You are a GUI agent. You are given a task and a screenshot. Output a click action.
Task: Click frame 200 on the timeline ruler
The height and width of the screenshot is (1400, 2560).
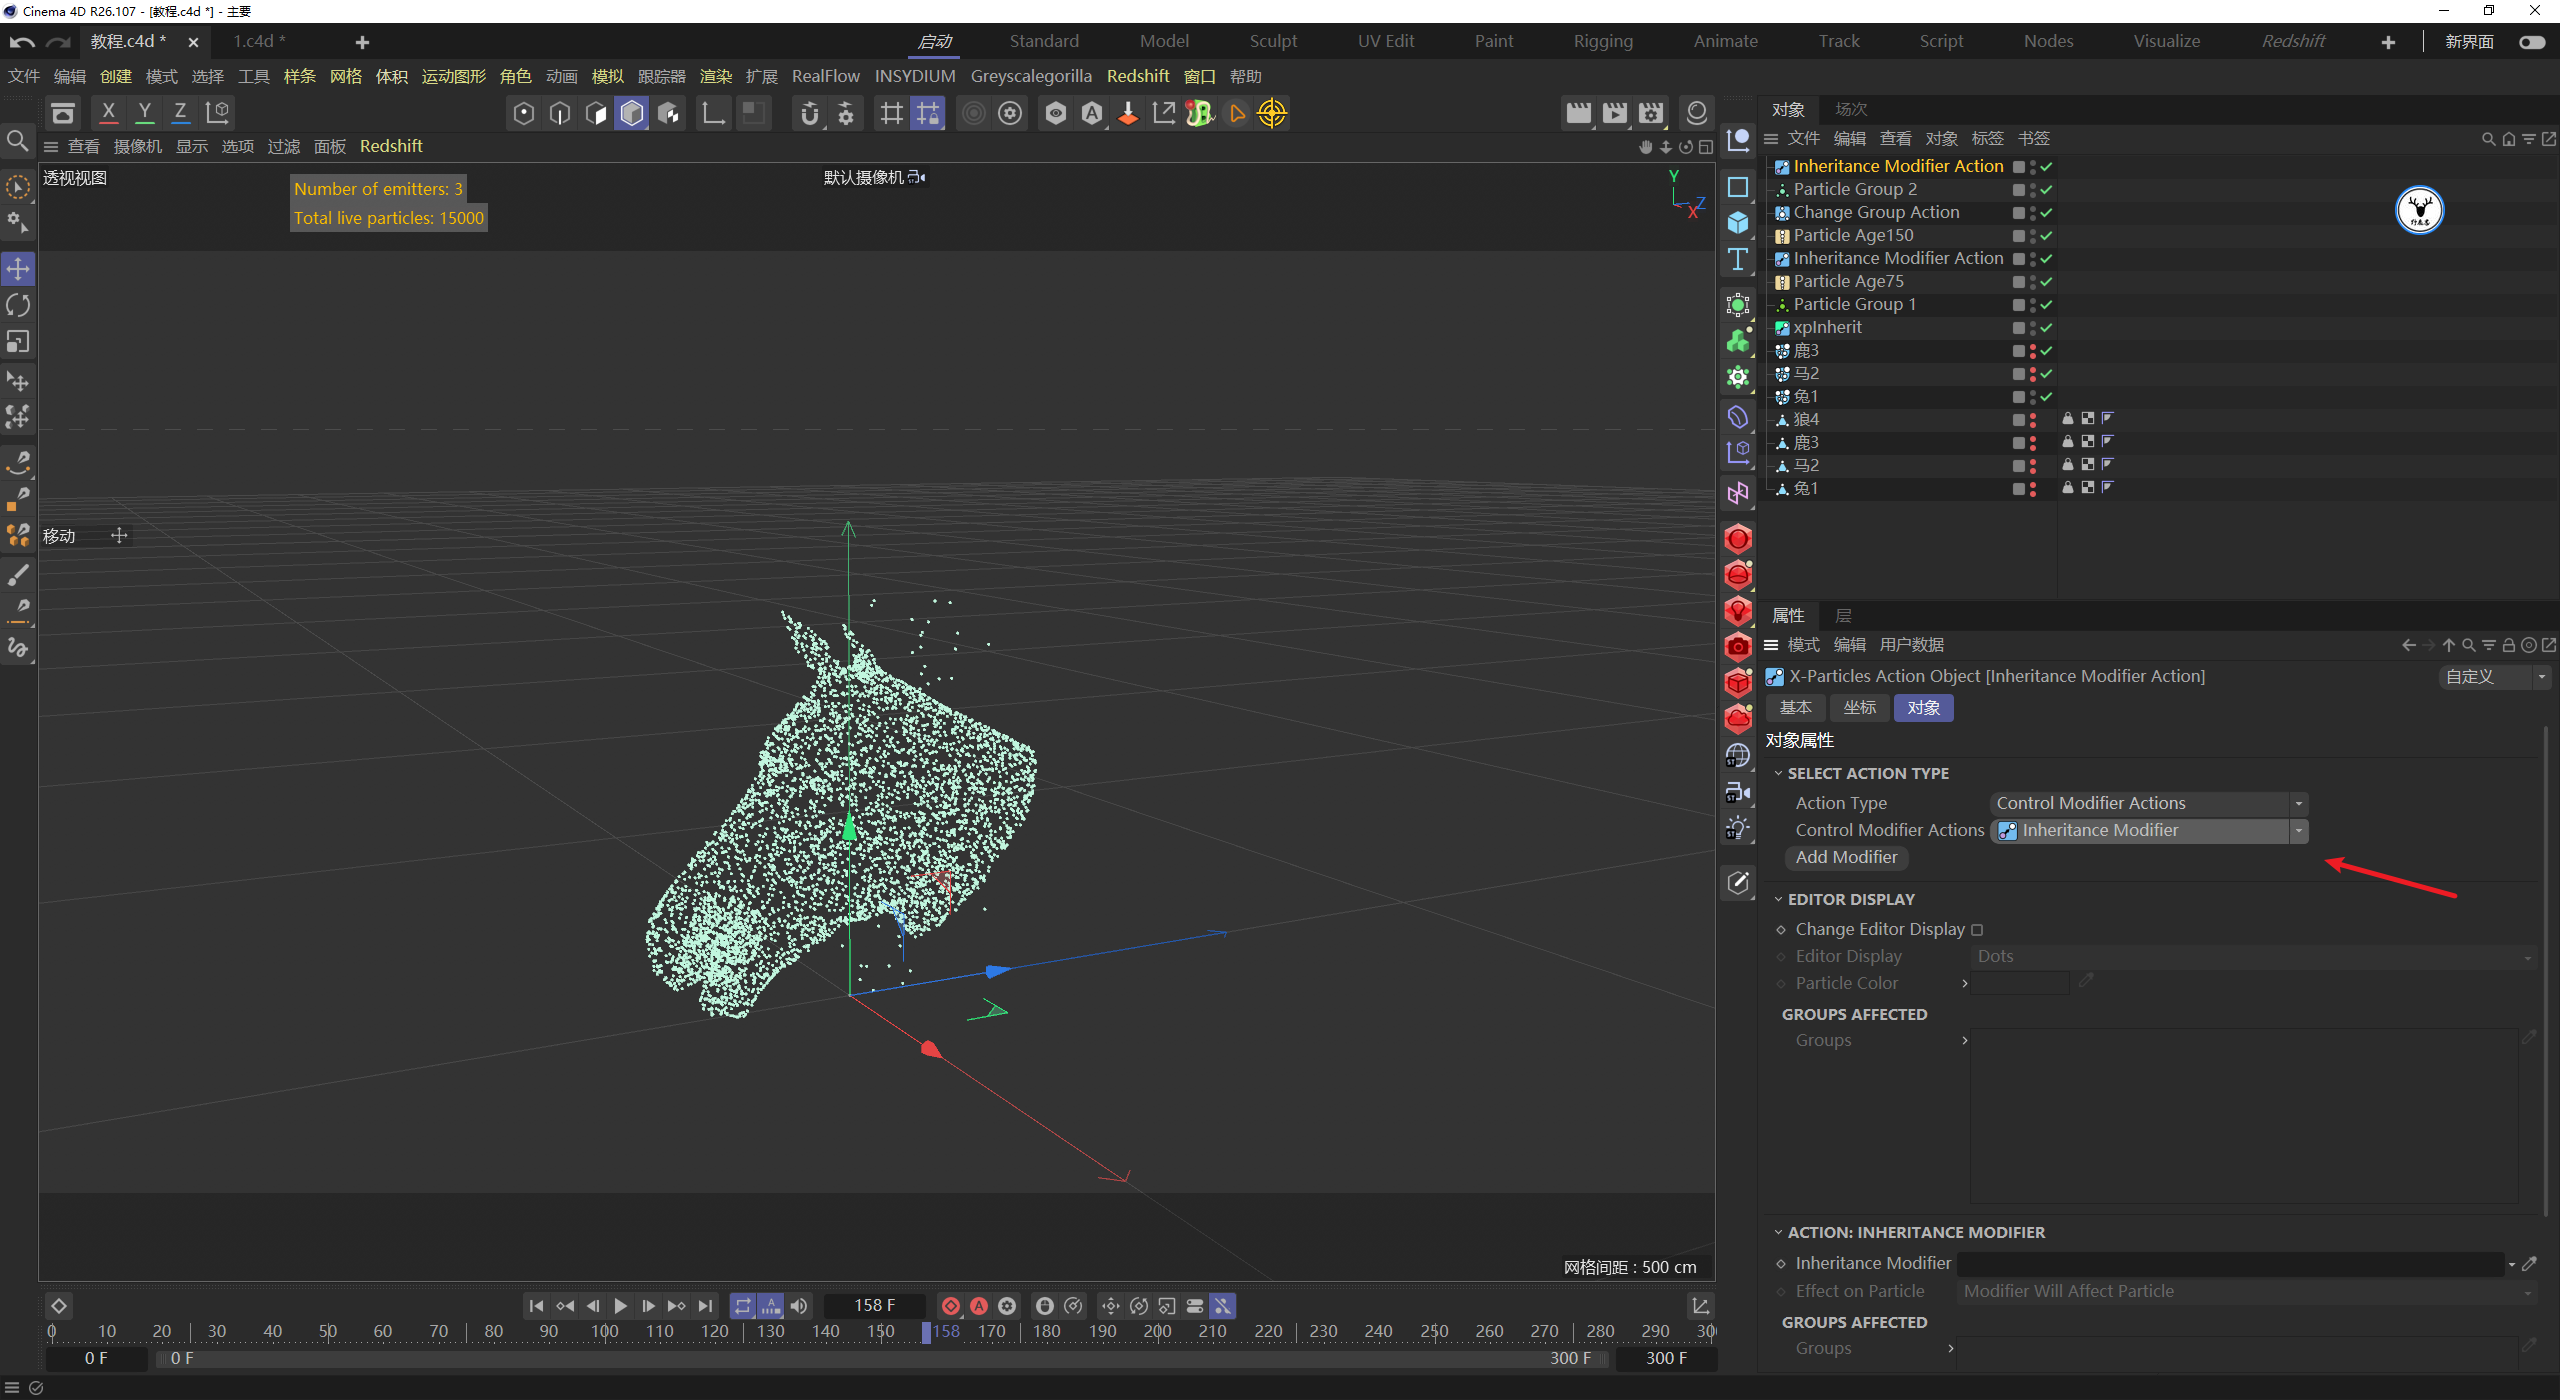click(x=1157, y=1332)
